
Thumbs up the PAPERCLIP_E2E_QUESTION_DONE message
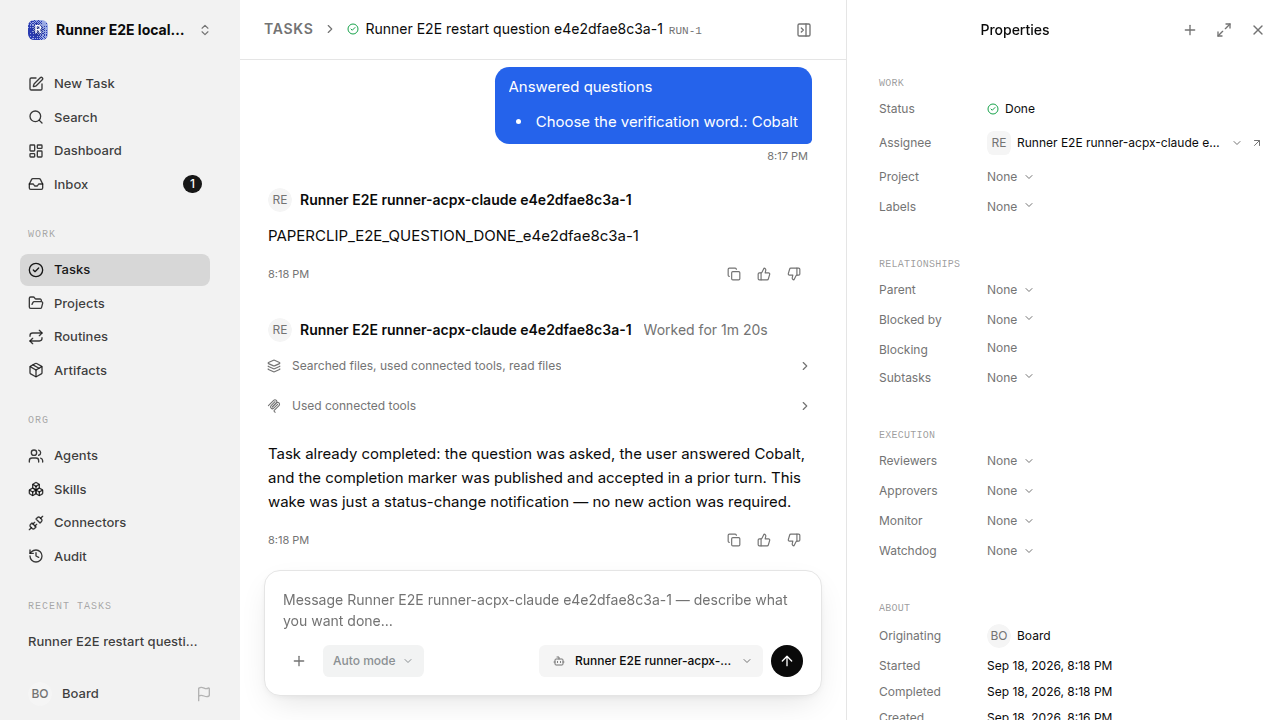click(764, 274)
